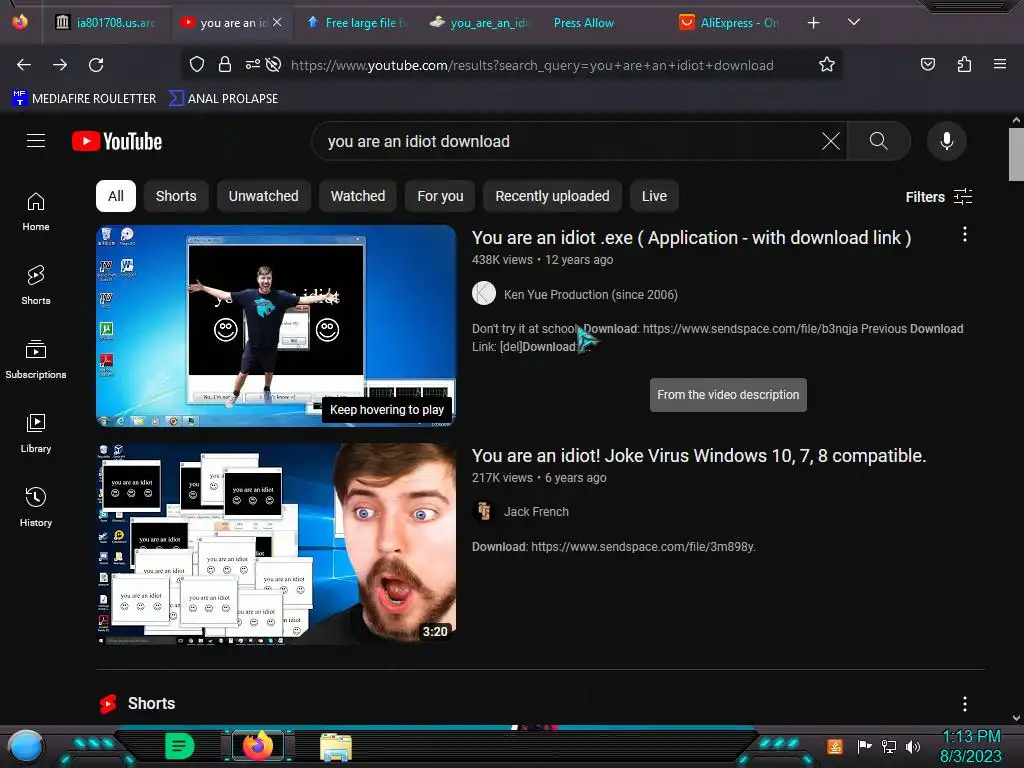This screenshot has width=1024, height=768.
Task: Select the 'Unwatched' filter chip
Action: 263,196
